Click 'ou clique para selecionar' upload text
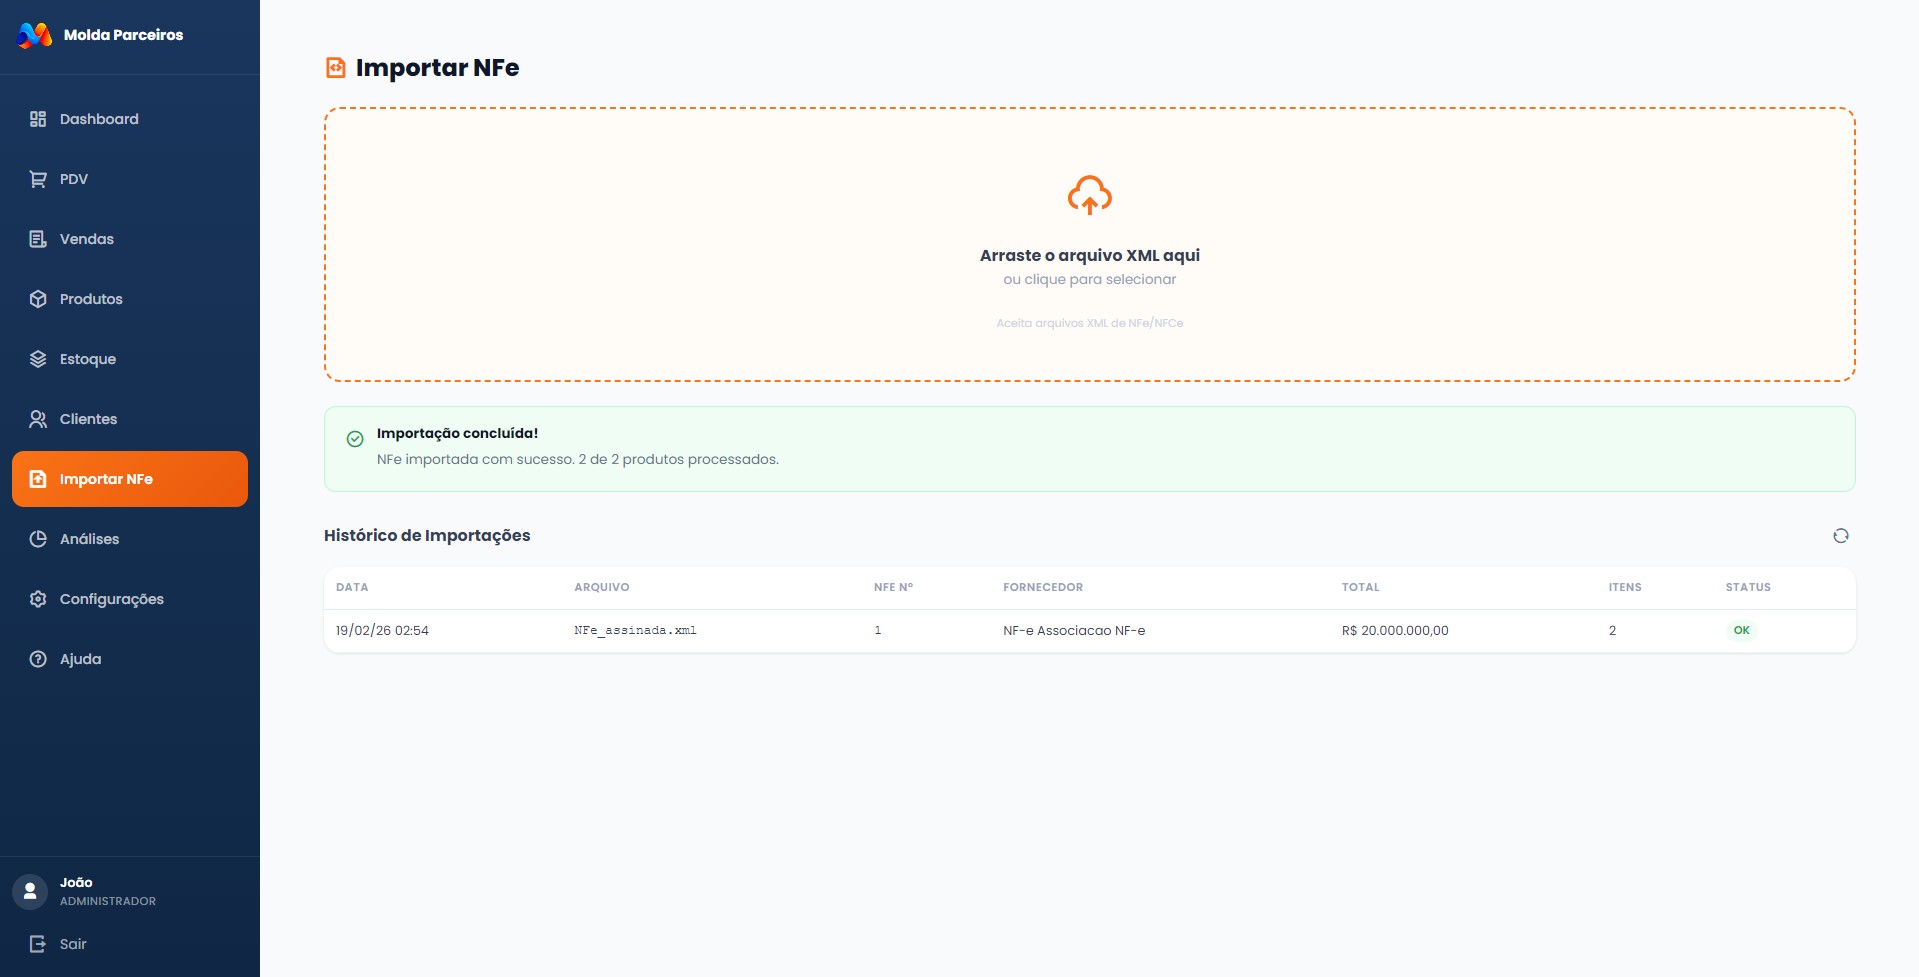Viewport: 1919px width, 977px height. click(1089, 280)
